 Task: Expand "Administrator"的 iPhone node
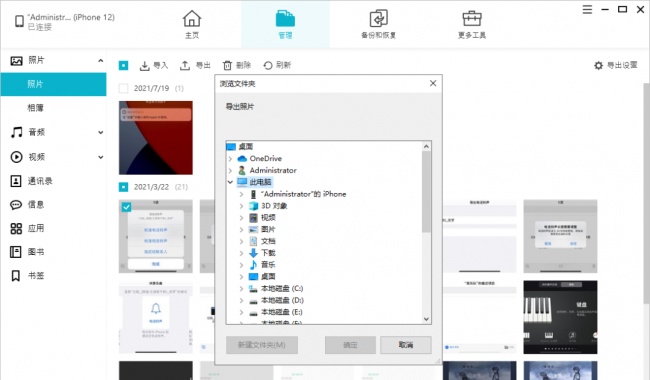point(242,194)
